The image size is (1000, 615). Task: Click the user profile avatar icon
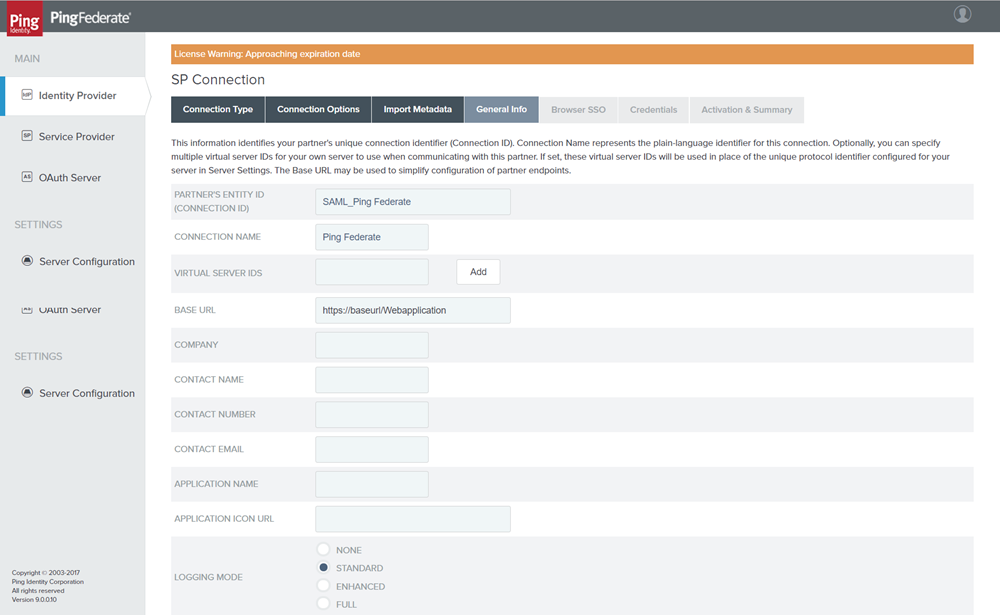[x=962, y=14]
